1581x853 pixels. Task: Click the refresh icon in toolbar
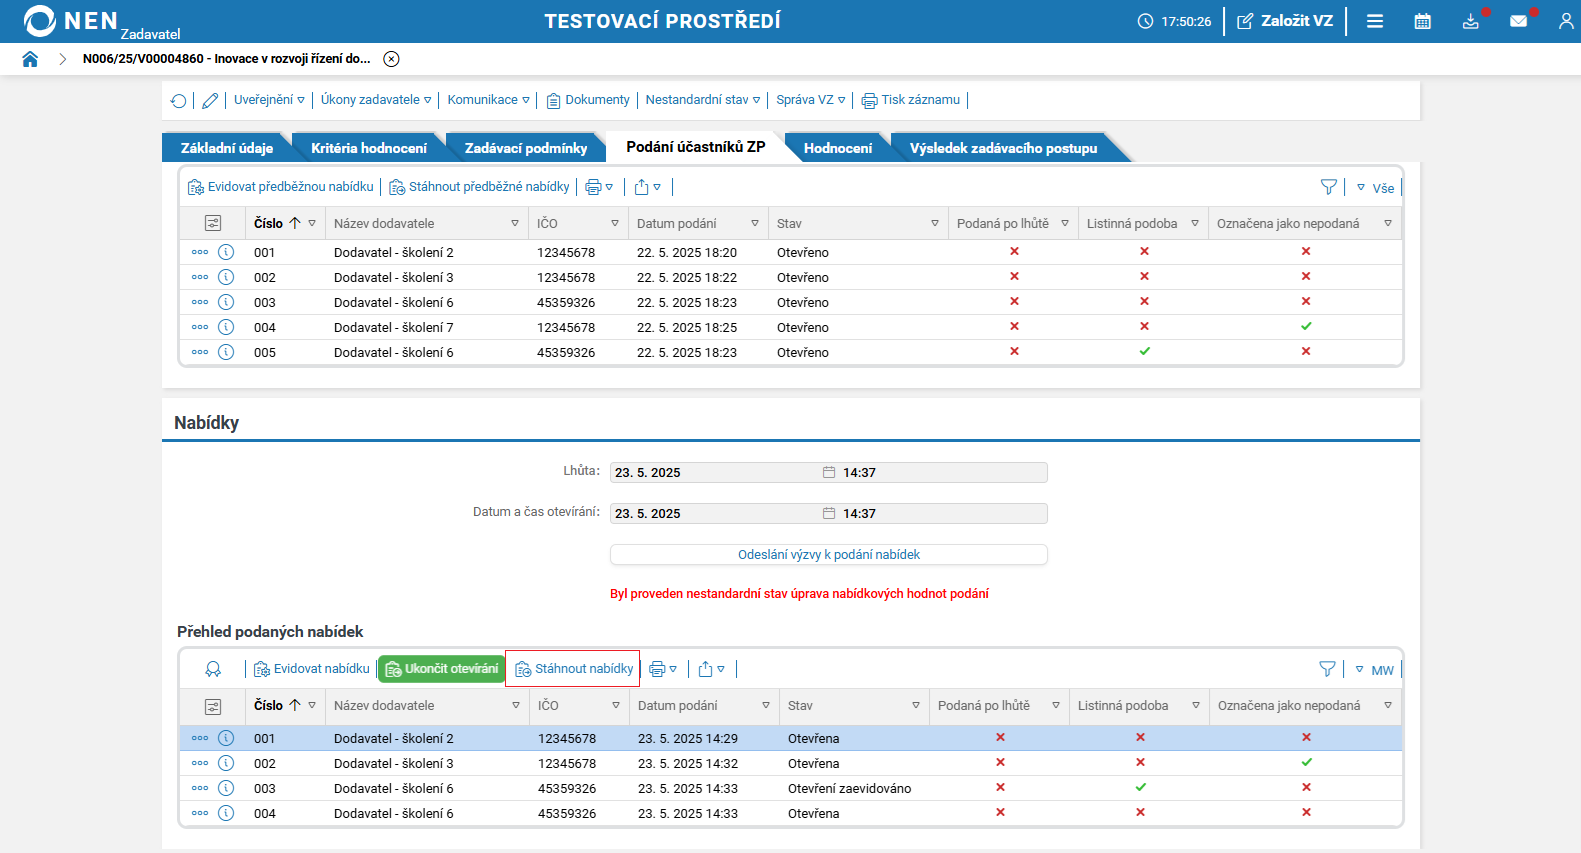pyautogui.click(x=179, y=100)
